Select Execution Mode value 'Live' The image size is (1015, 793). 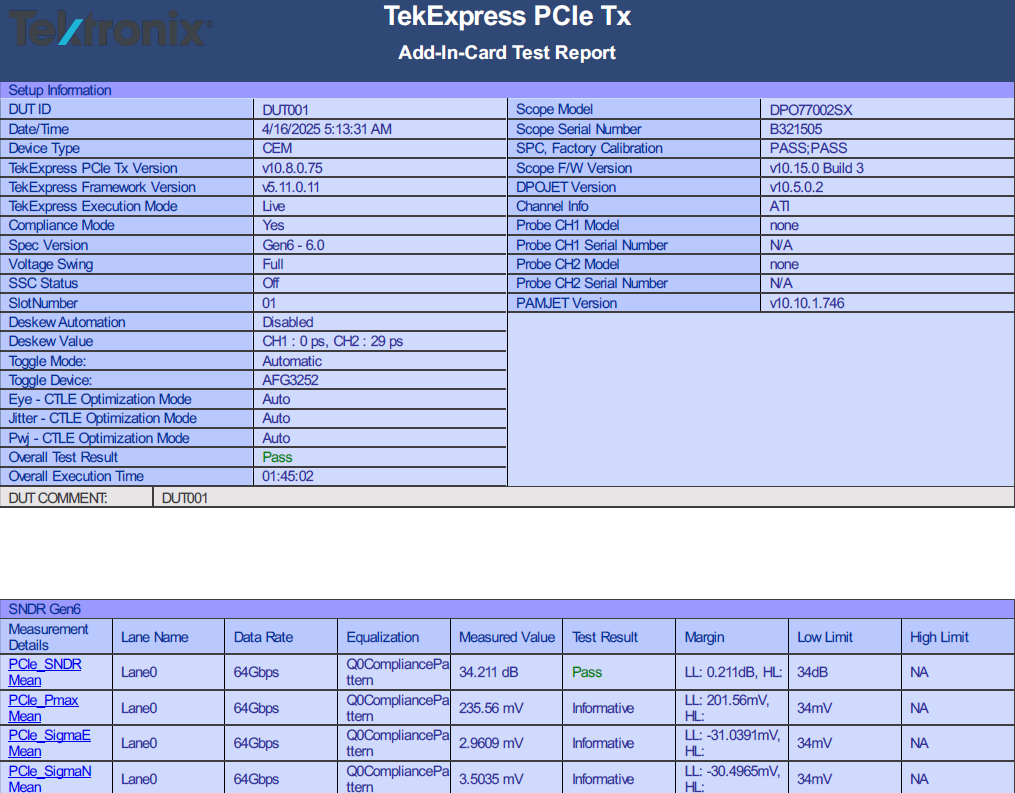(x=274, y=207)
